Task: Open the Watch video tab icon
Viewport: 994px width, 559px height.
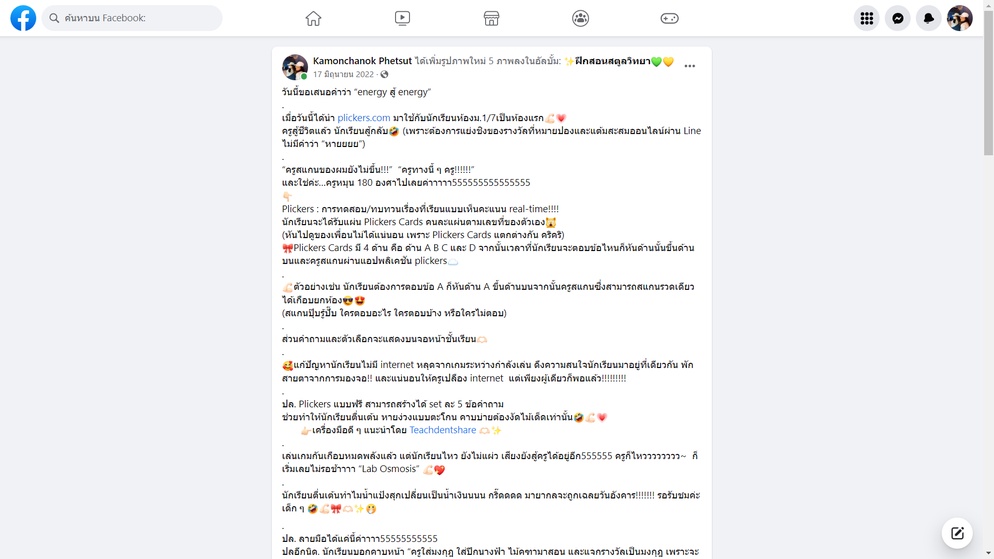Action: (403, 18)
